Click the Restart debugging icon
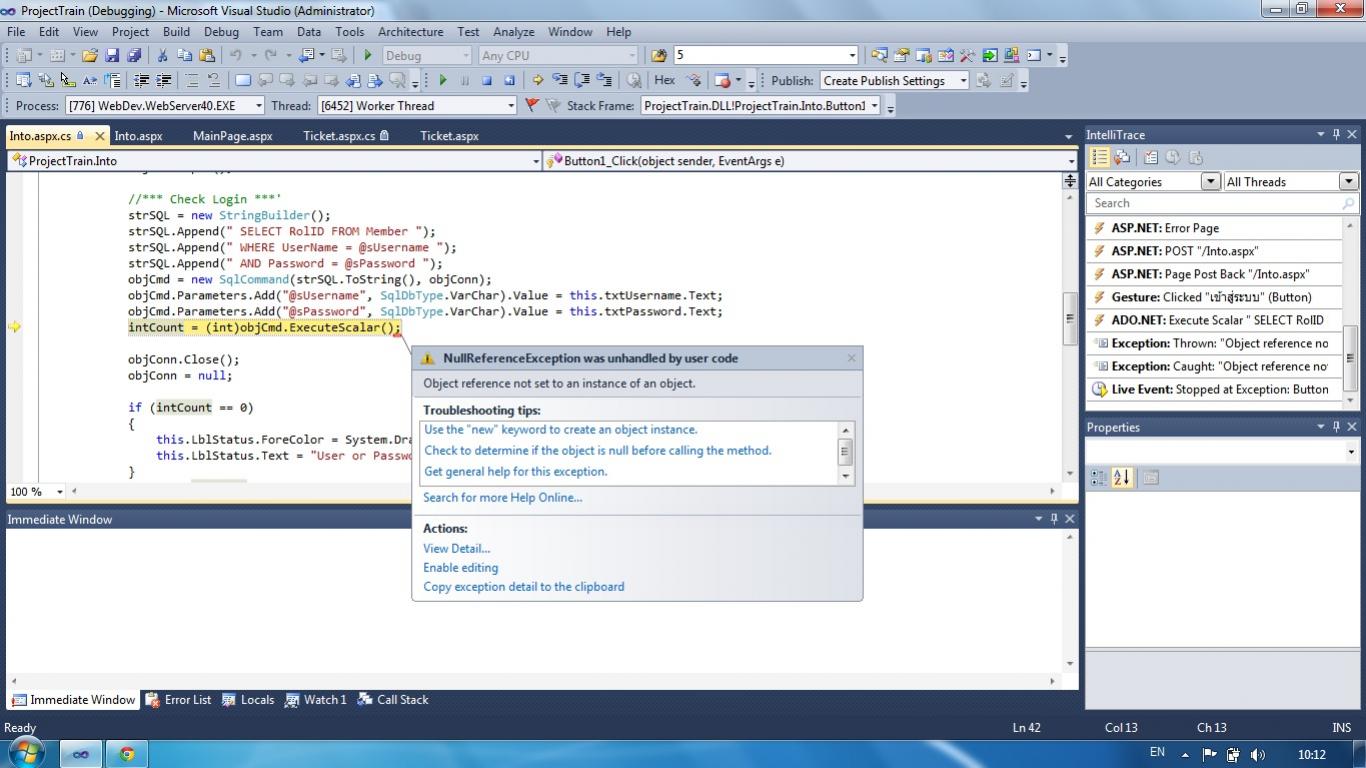1366x768 pixels. point(509,81)
